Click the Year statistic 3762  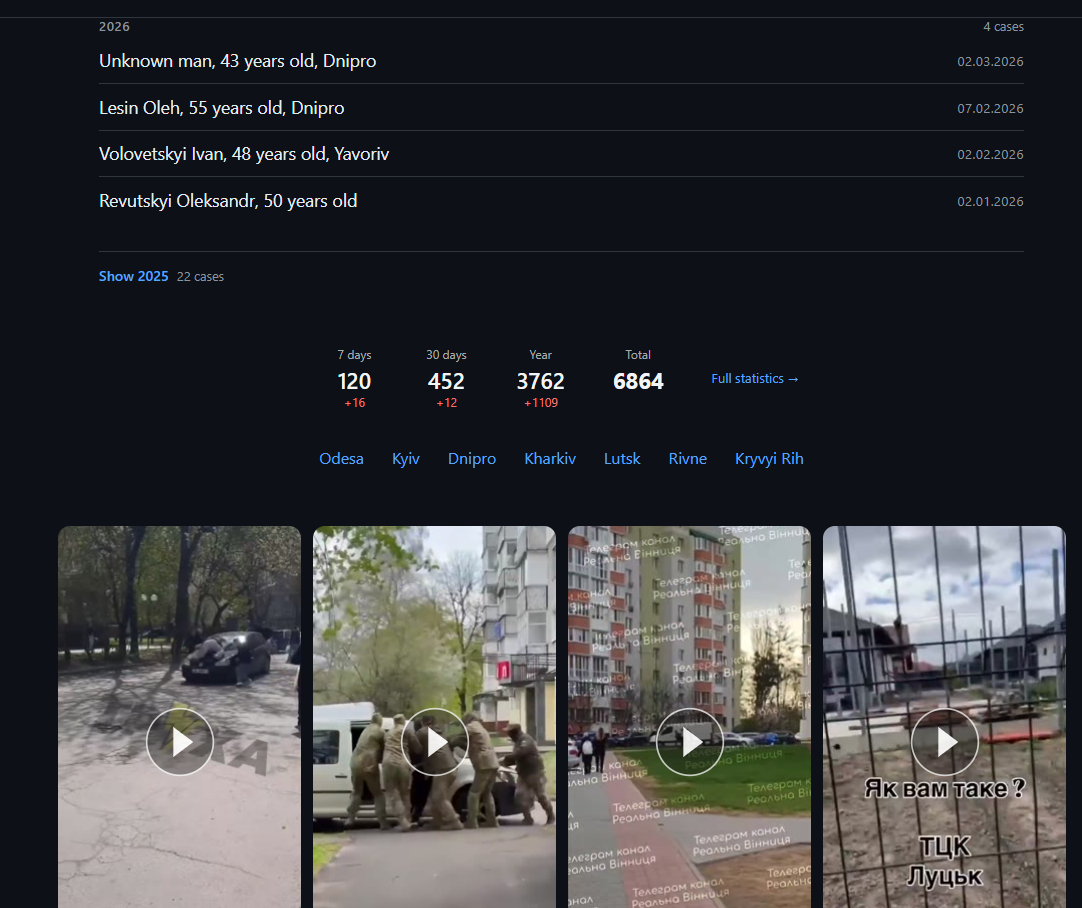(540, 381)
